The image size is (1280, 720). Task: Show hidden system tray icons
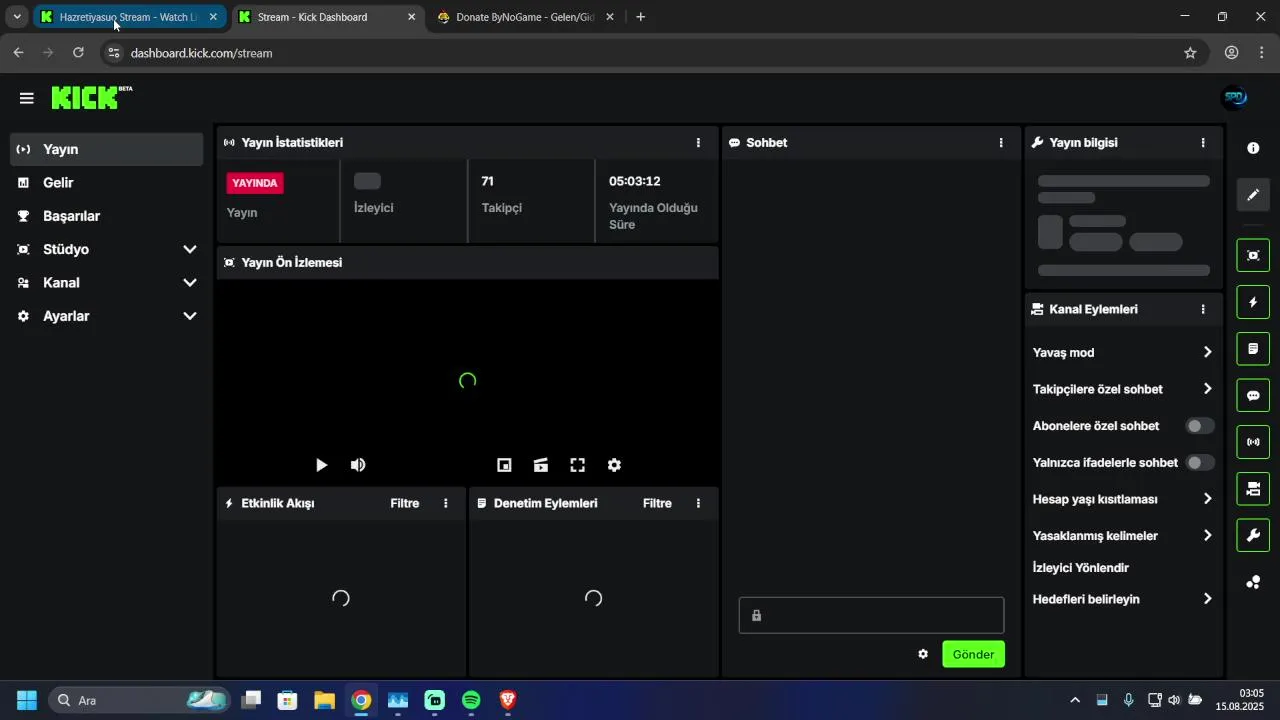point(1075,700)
